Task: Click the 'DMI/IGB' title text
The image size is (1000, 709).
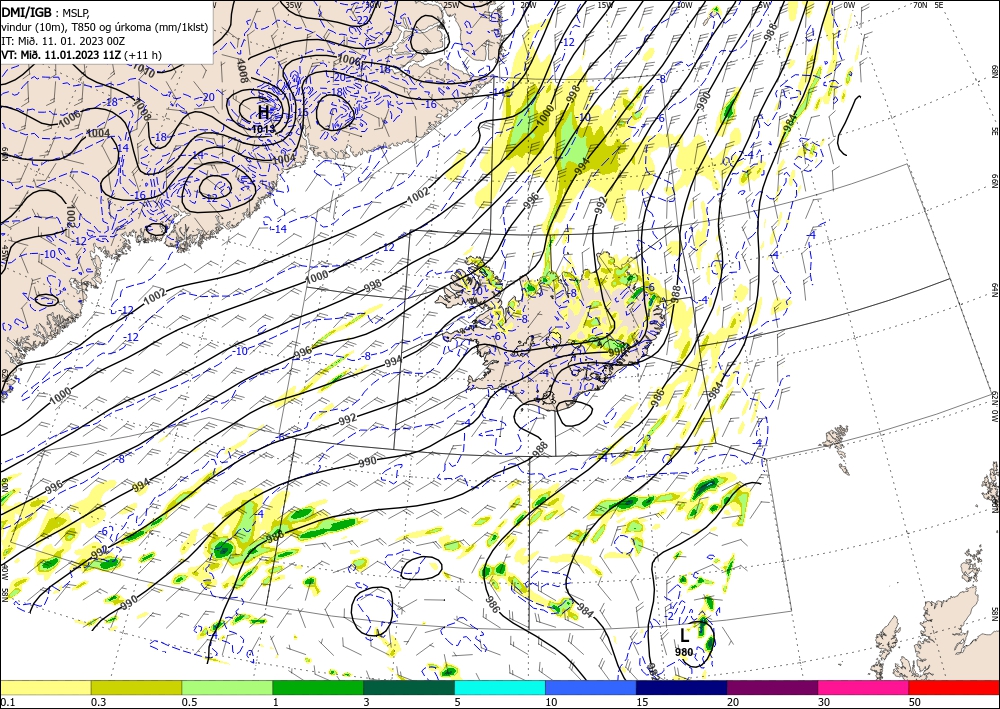Action: [x=26, y=12]
